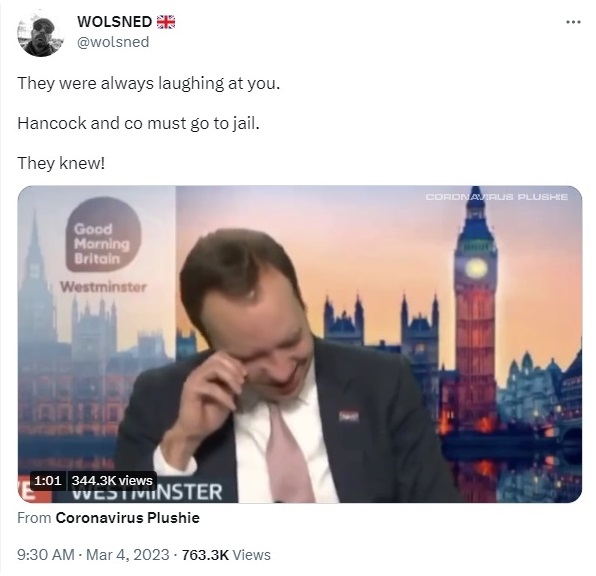Open the 763.3K Views analytics link
Image resolution: width=596 pixels, height=576 pixels.
226,555
